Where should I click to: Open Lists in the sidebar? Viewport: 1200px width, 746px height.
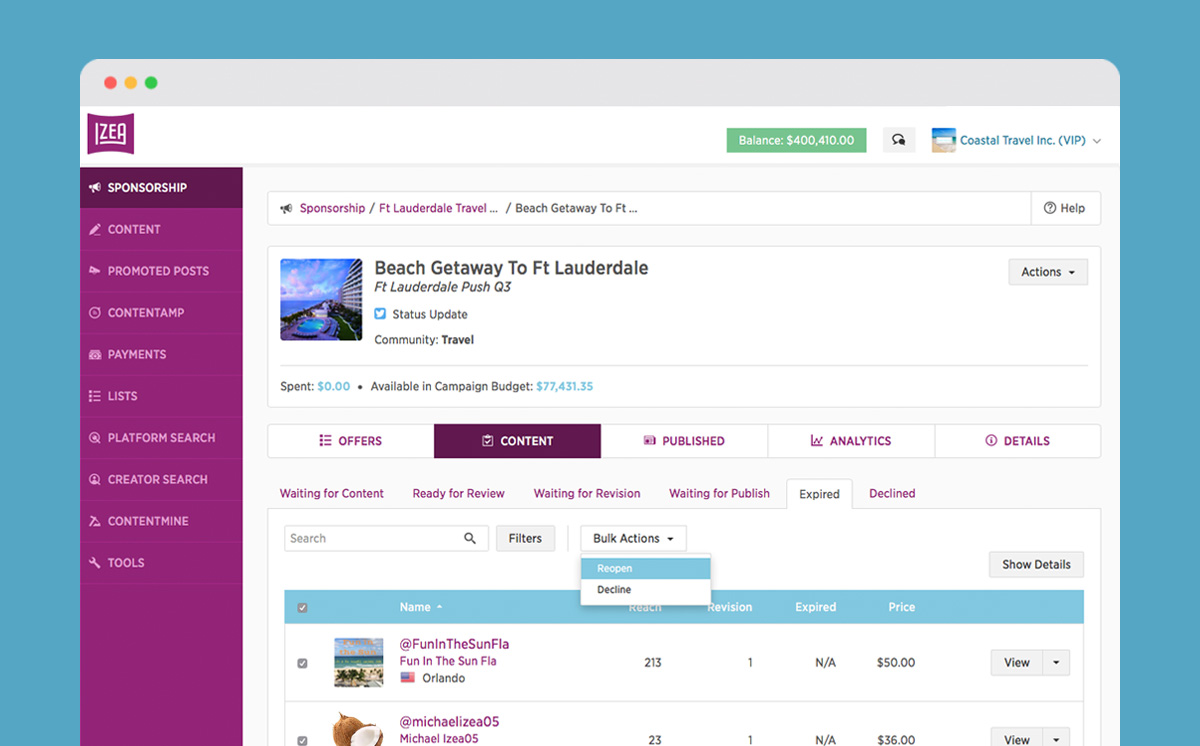coord(161,396)
